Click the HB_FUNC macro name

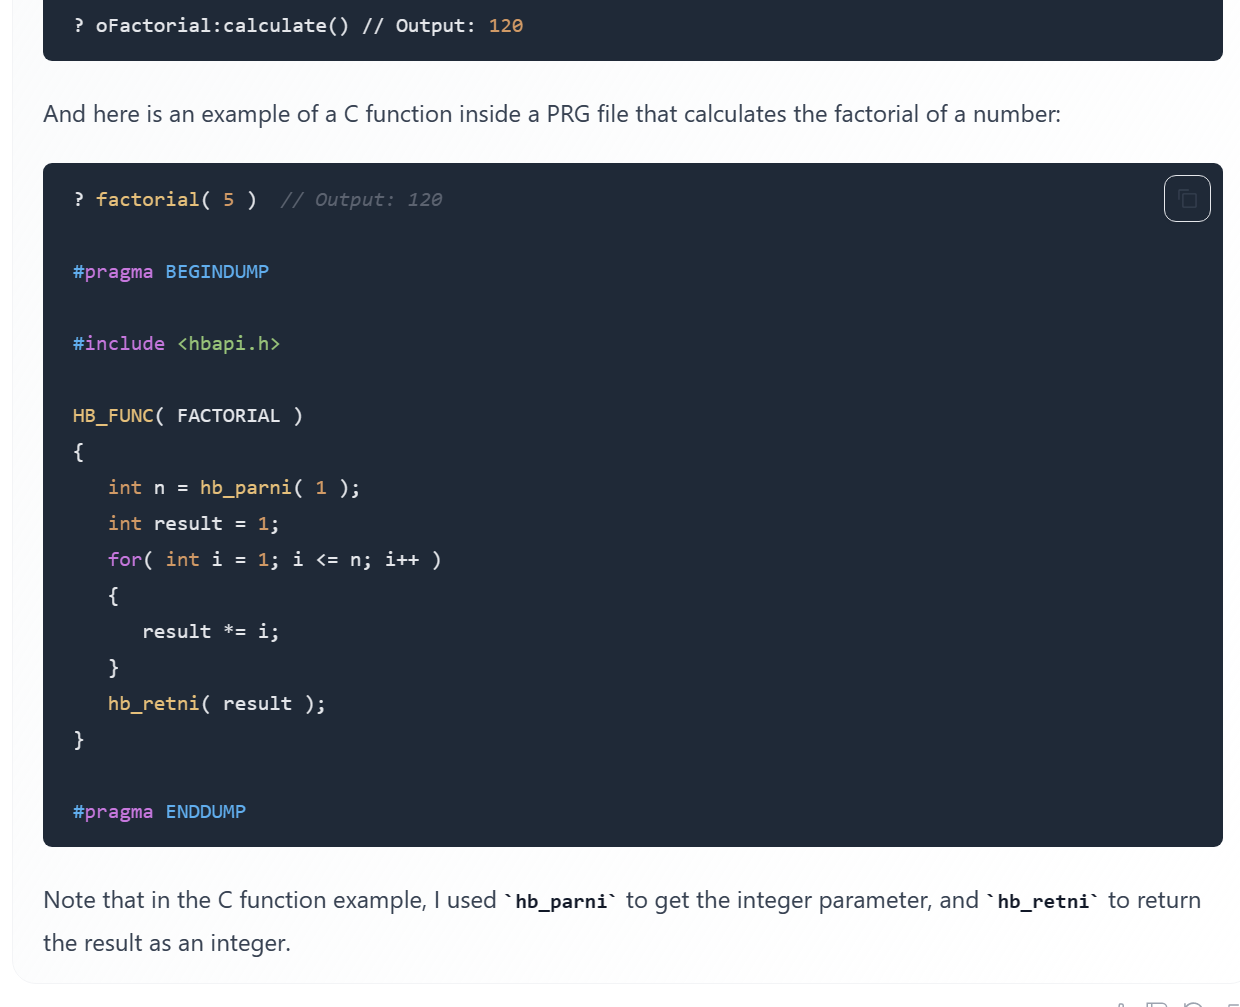(113, 416)
